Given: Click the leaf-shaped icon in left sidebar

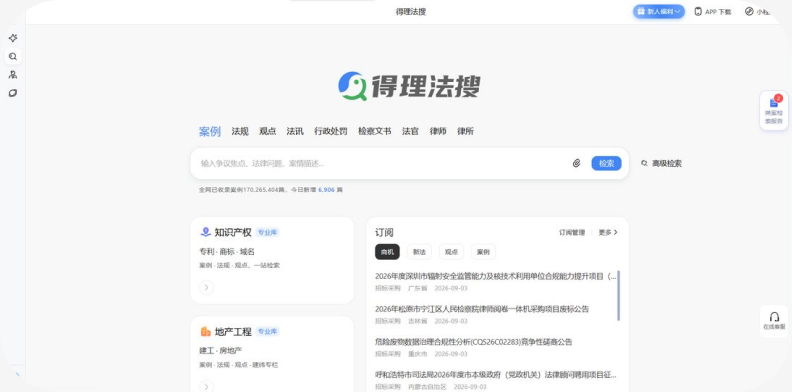Looking at the screenshot, I should [13, 93].
